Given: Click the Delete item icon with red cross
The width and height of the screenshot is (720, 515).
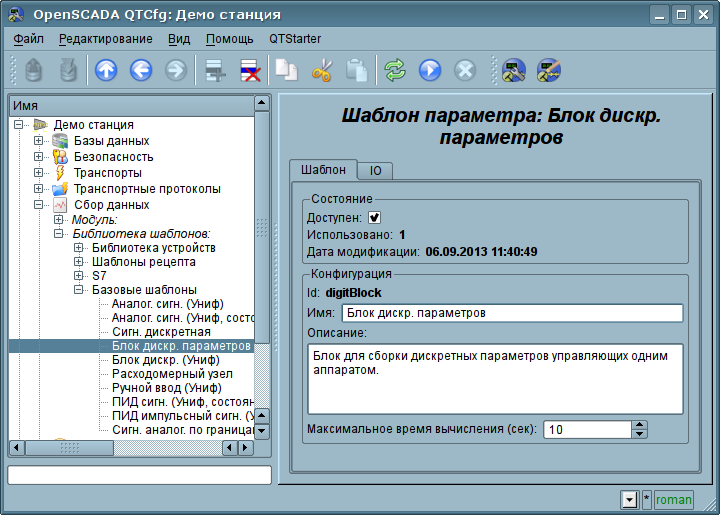Looking at the screenshot, I should (250, 70).
